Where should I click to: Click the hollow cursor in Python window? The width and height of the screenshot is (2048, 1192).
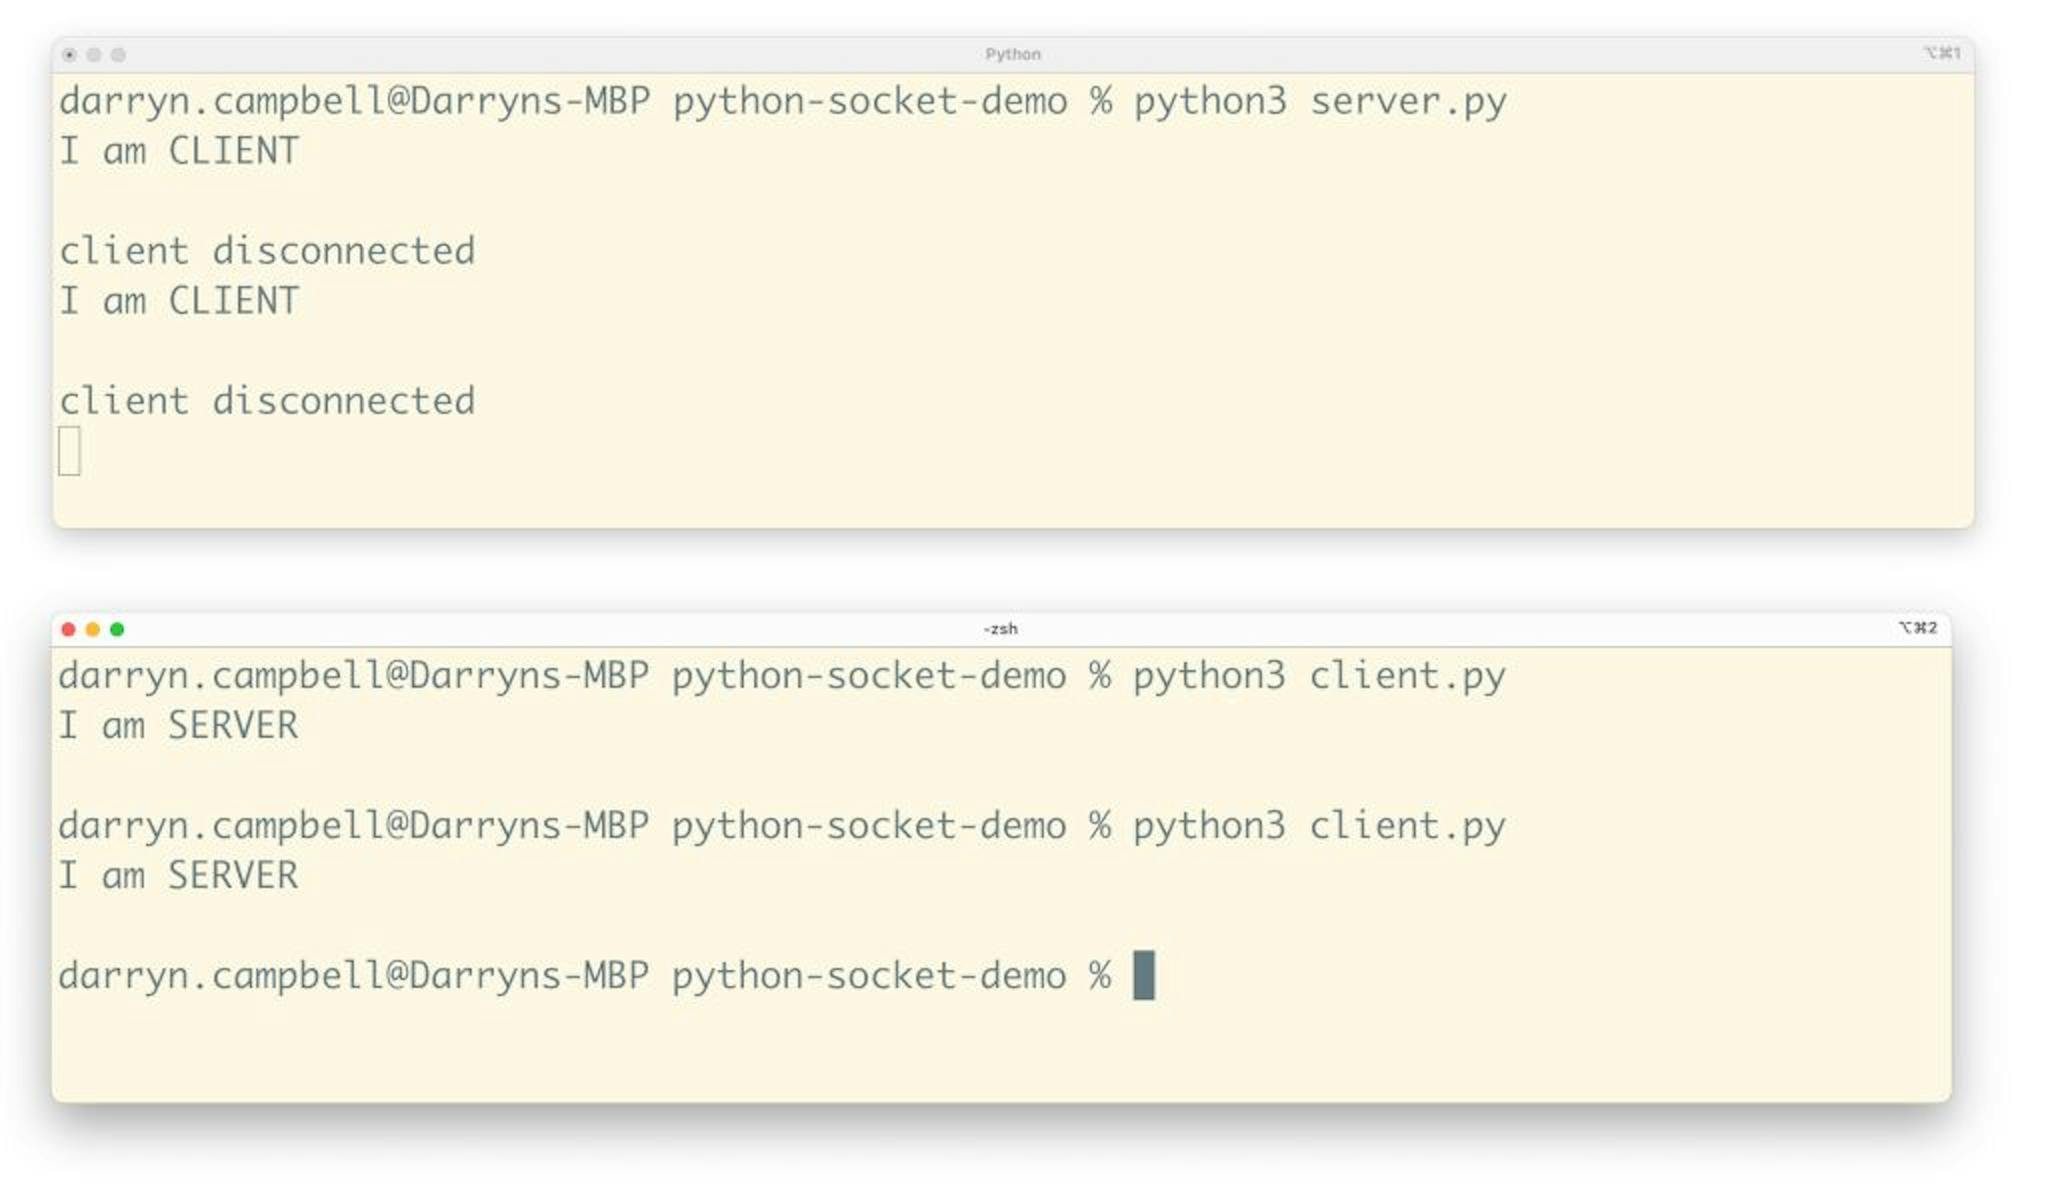click(69, 451)
